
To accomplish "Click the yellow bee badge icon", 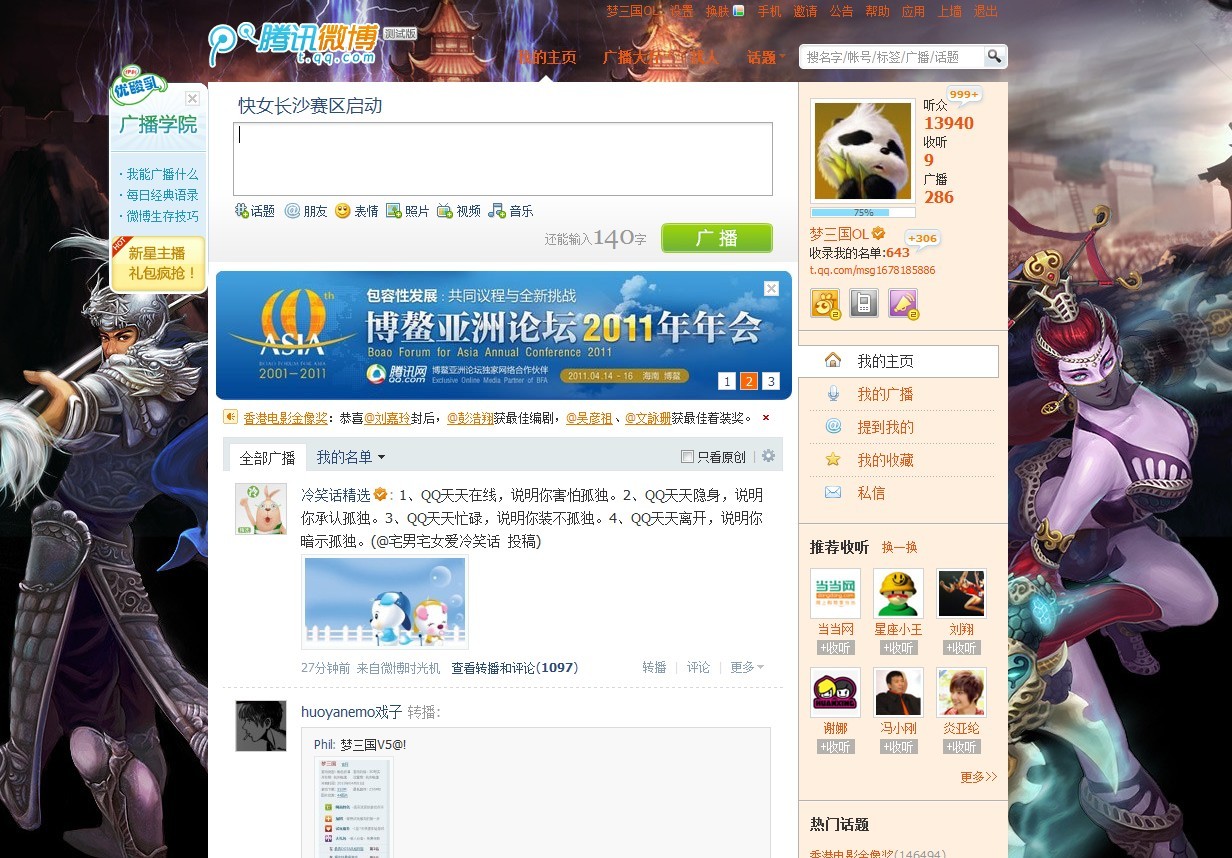I will click(x=825, y=303).
